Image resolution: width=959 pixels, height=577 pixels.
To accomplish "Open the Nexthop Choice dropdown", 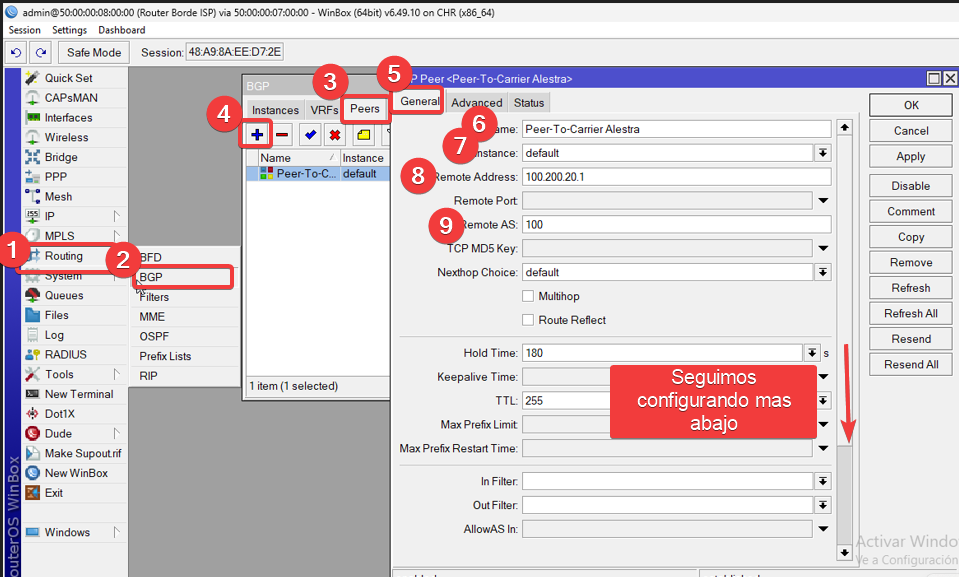I will coord(823,272).
